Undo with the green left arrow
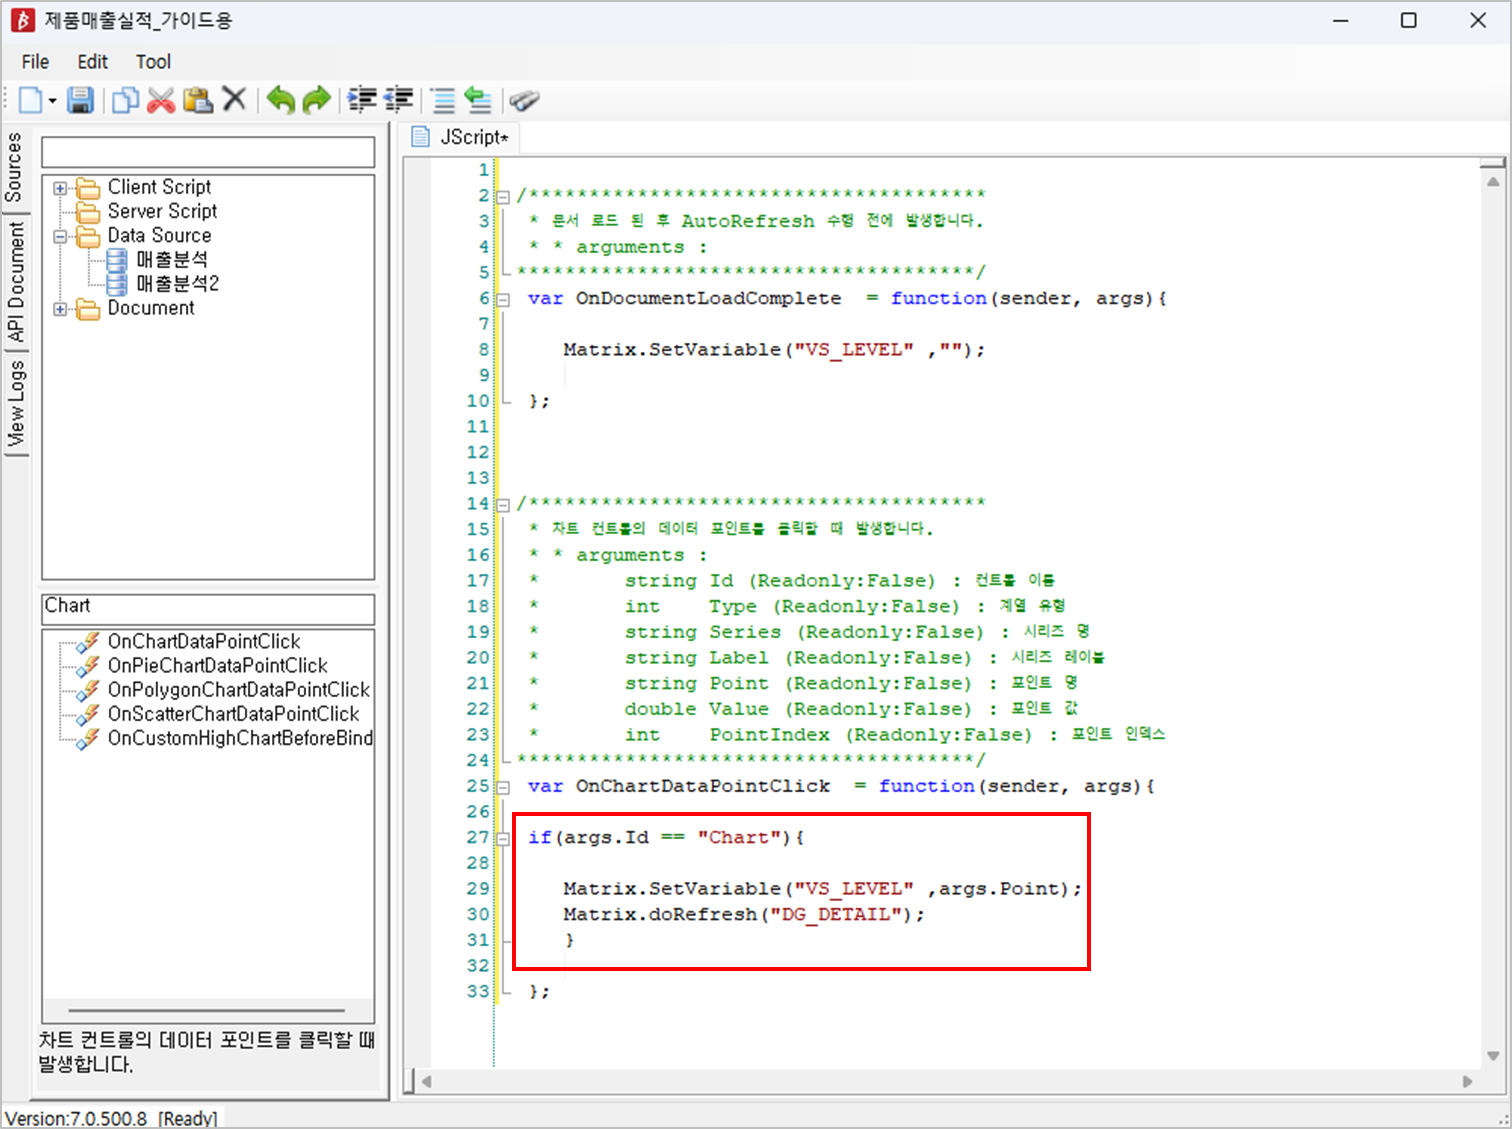1512x1129 pixels. point(281,100)
